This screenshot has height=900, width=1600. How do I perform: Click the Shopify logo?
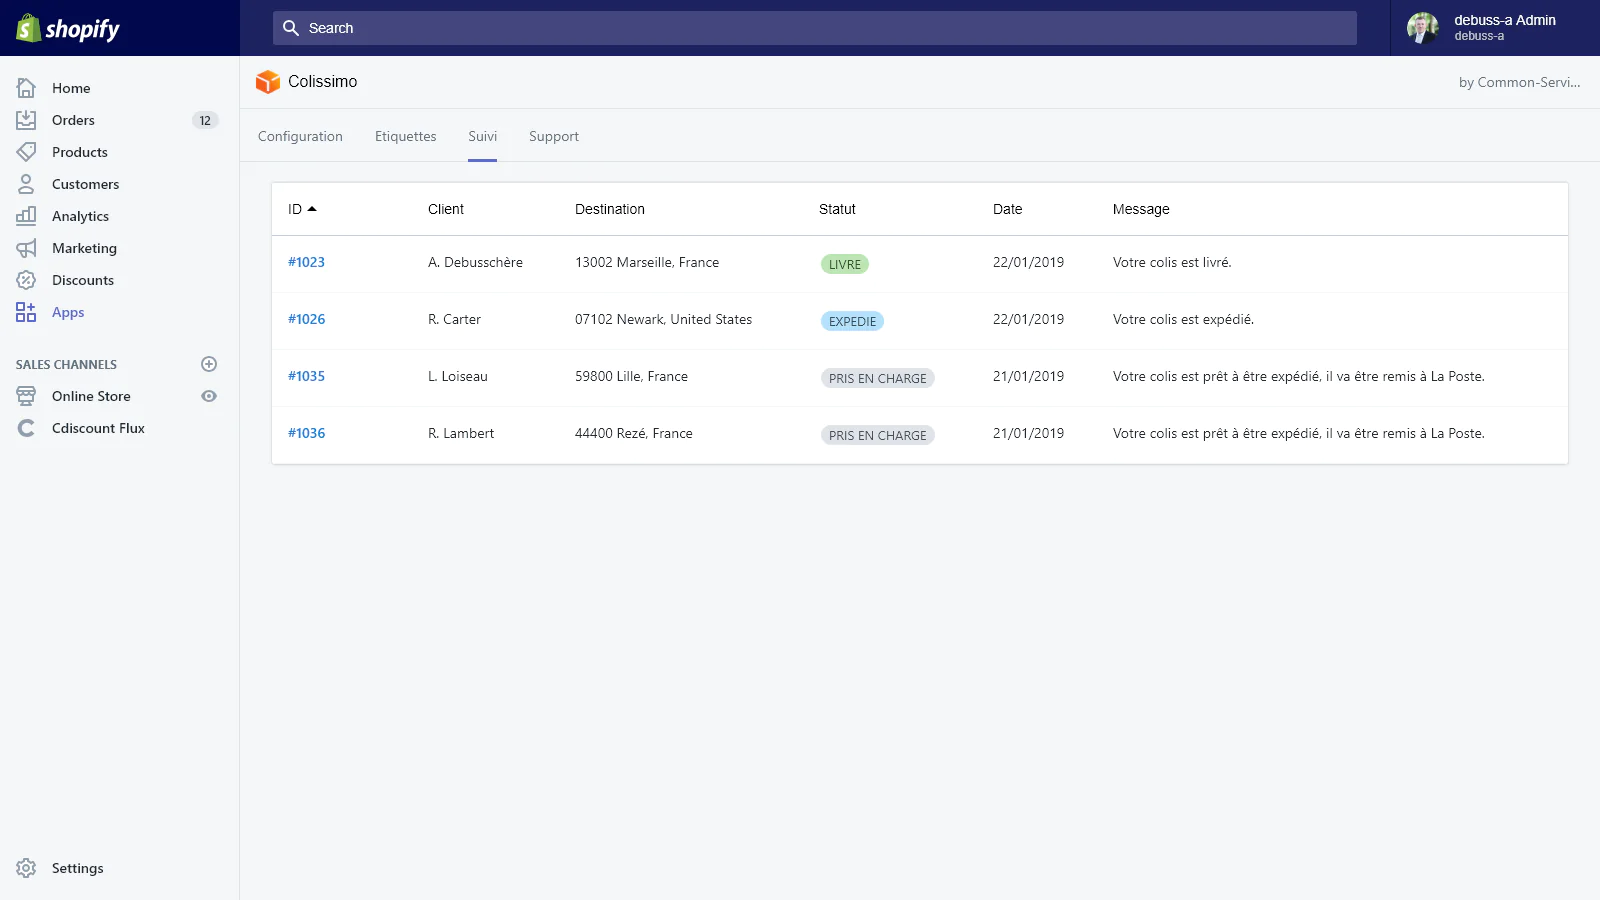pos(68,28)
